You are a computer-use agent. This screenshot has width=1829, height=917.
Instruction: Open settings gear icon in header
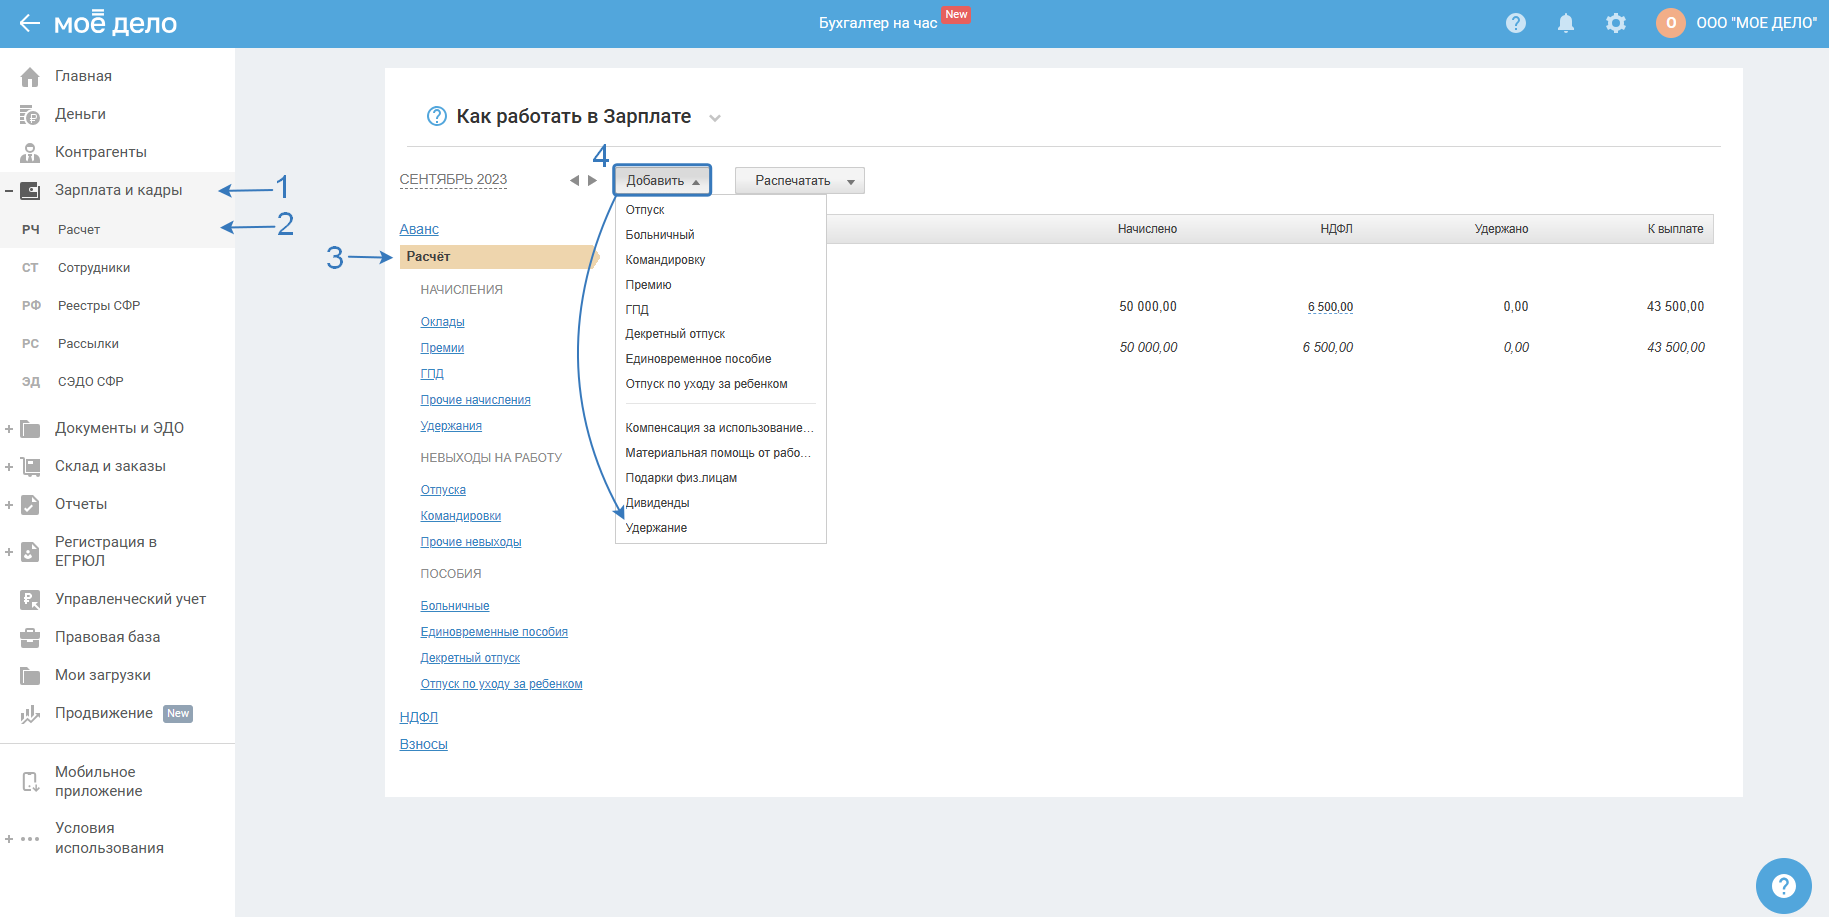click(1615, 23)
